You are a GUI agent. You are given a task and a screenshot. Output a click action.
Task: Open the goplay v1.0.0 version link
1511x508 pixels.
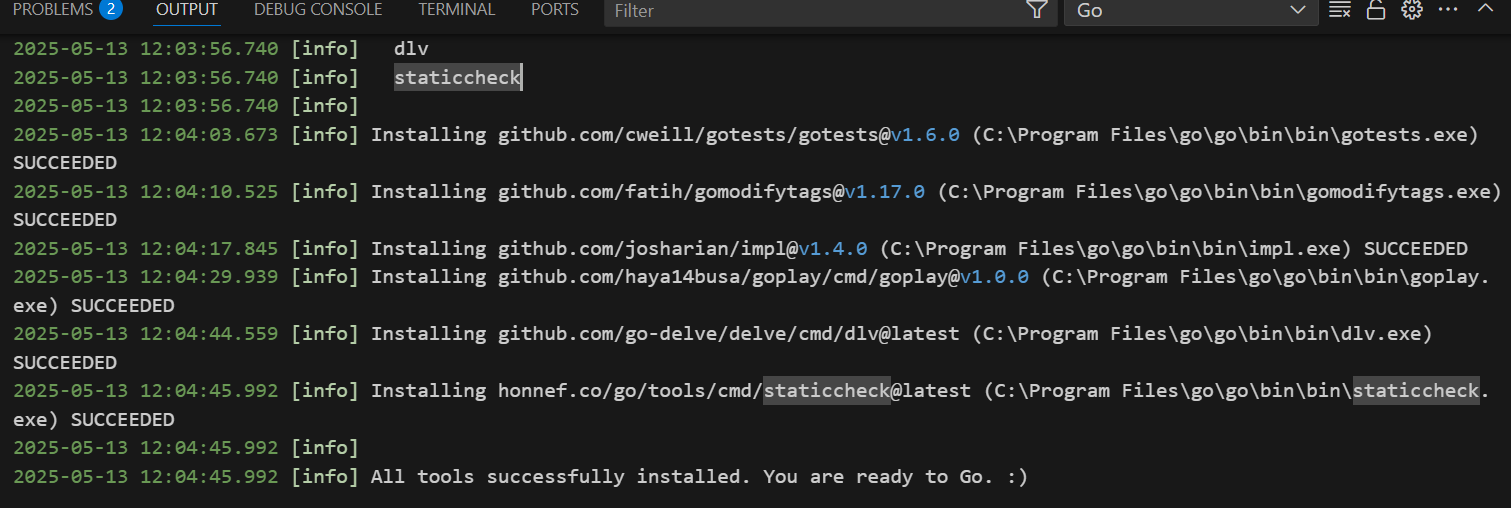(x=994, y=277)
